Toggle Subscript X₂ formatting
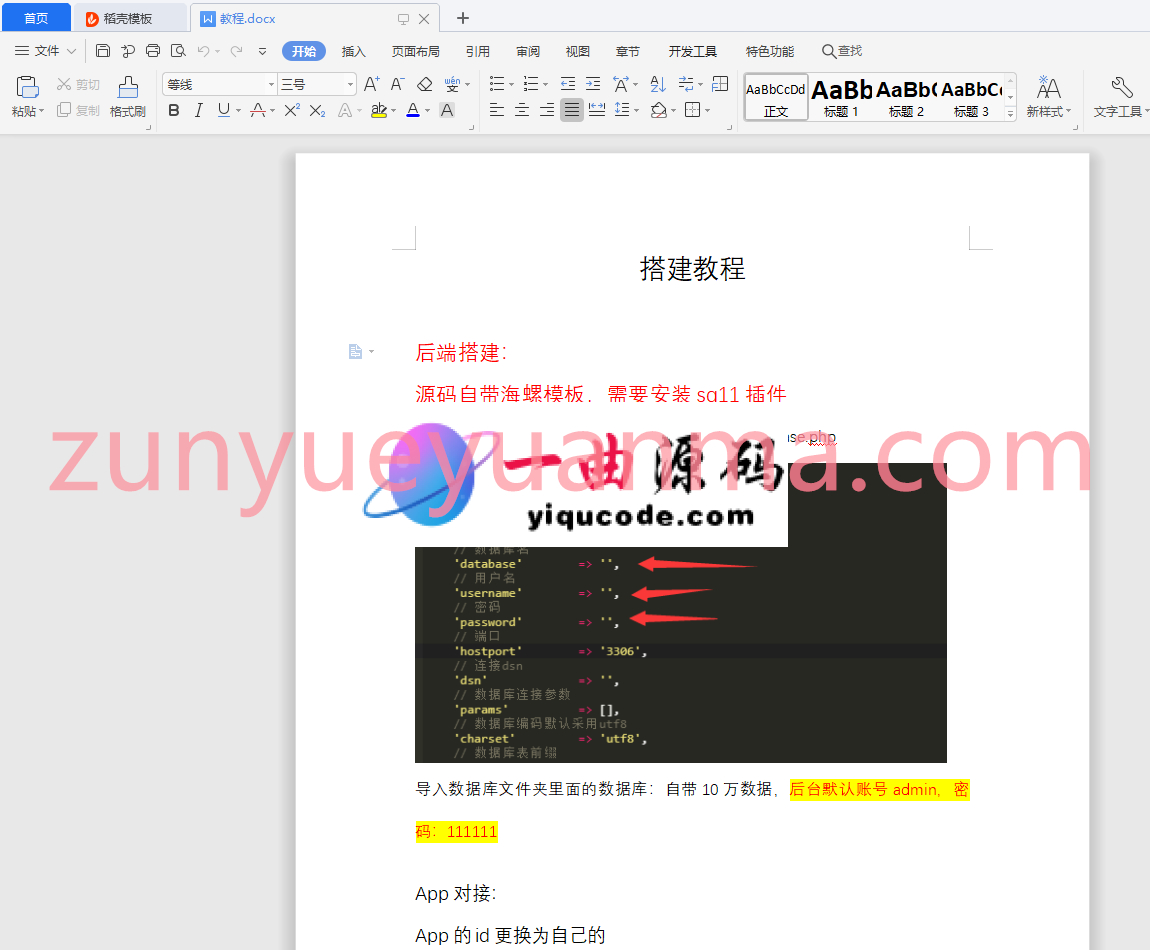This screenshot has width=1150, height=950. (x=317, y=111)
